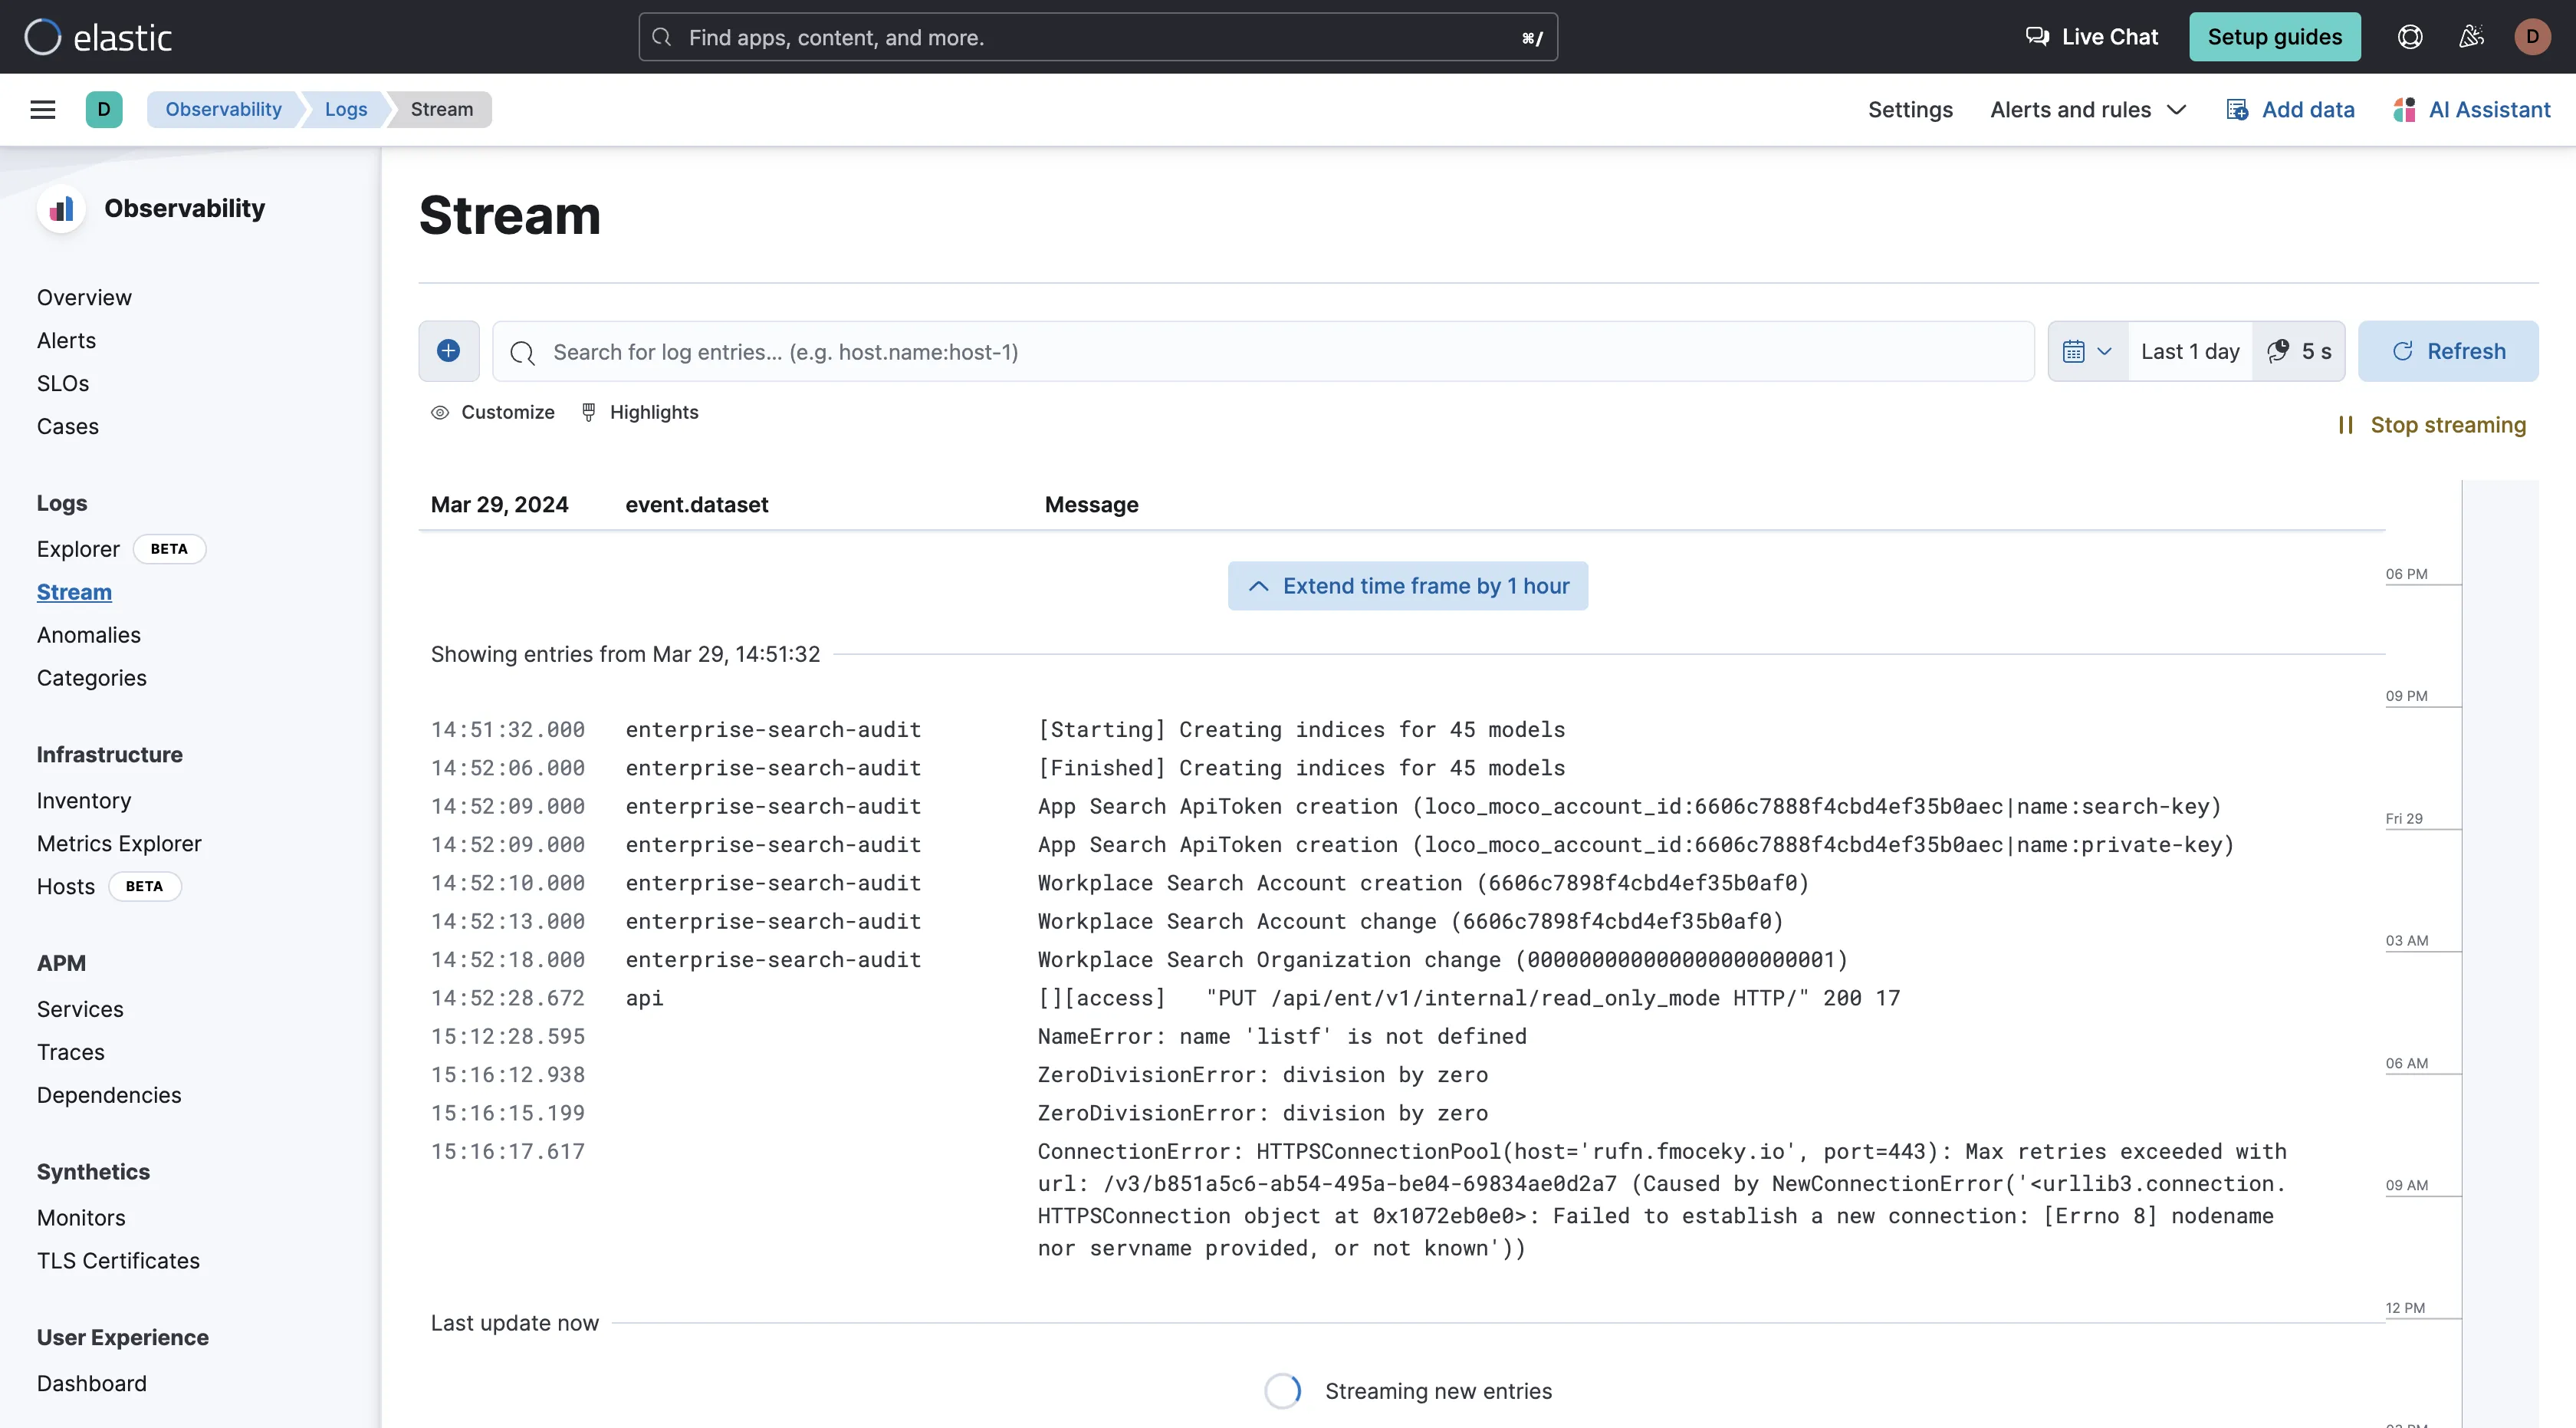2576x1428 pixels.
Task: Click the magnifier icon in log search
Action: point(522,352)
